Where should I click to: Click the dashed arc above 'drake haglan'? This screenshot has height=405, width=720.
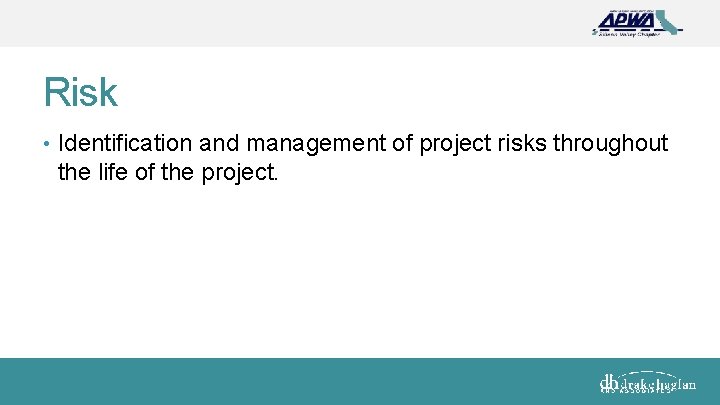[x=647, y=373]
